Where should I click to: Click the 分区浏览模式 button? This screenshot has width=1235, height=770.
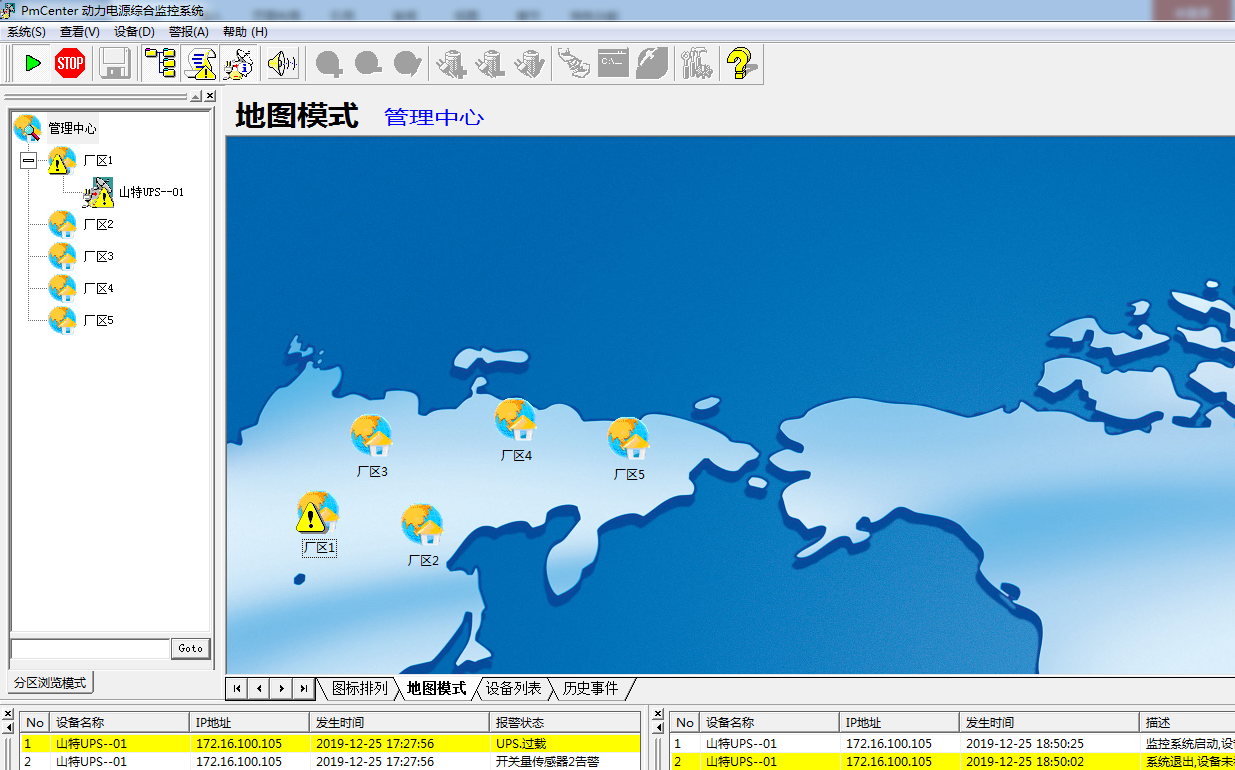pos(50,683)
